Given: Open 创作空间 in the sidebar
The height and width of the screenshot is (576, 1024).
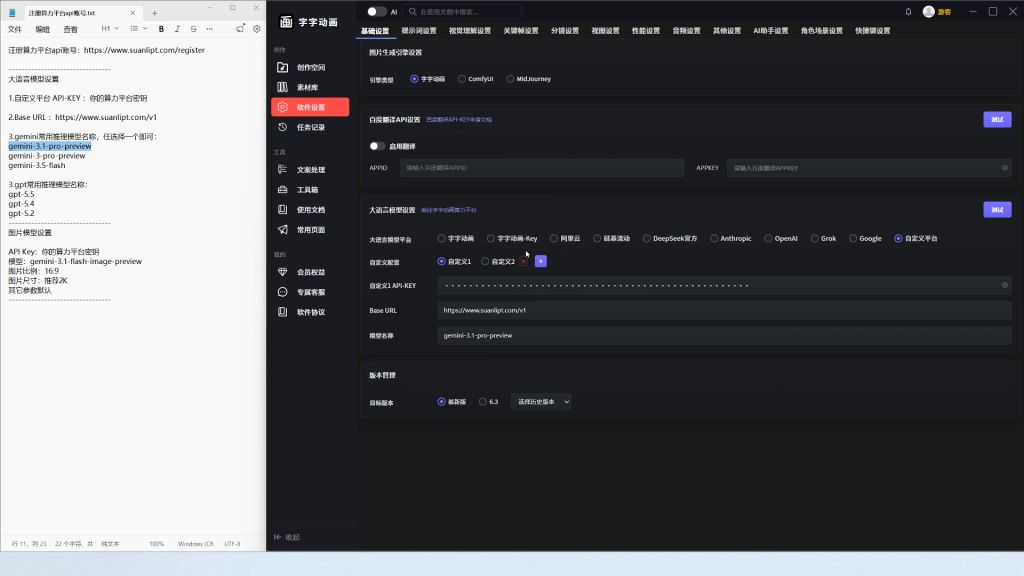Looking at the screenshot, I should 310,67.
